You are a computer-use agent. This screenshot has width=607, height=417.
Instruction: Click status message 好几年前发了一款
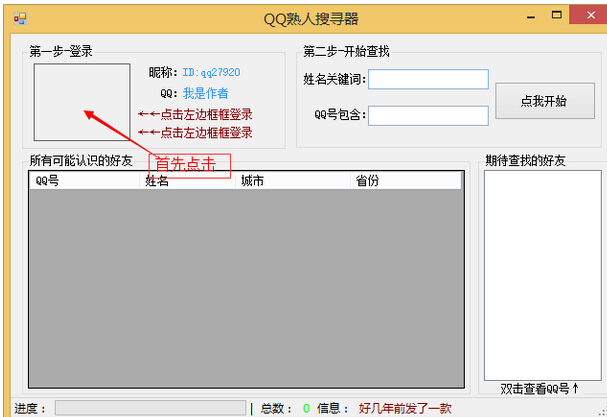click(405, 408)
